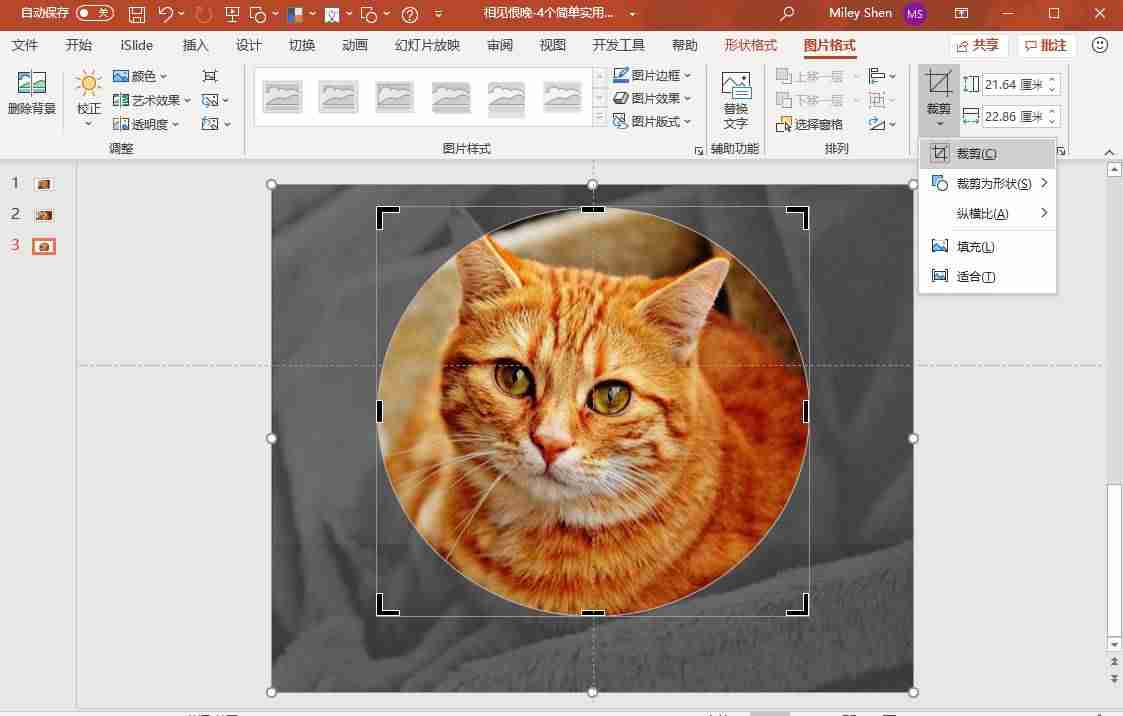Click the next slide double-arrow button
The width and height of the screenshot is (1123, 716).
tap(1114, 678)
